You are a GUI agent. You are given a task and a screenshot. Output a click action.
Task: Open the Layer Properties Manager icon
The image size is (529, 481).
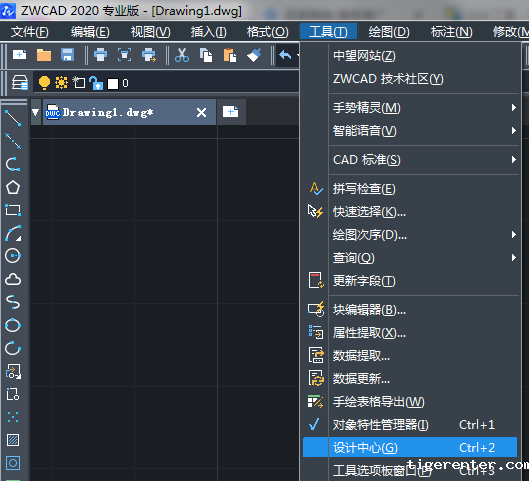(x=20, y=83)
